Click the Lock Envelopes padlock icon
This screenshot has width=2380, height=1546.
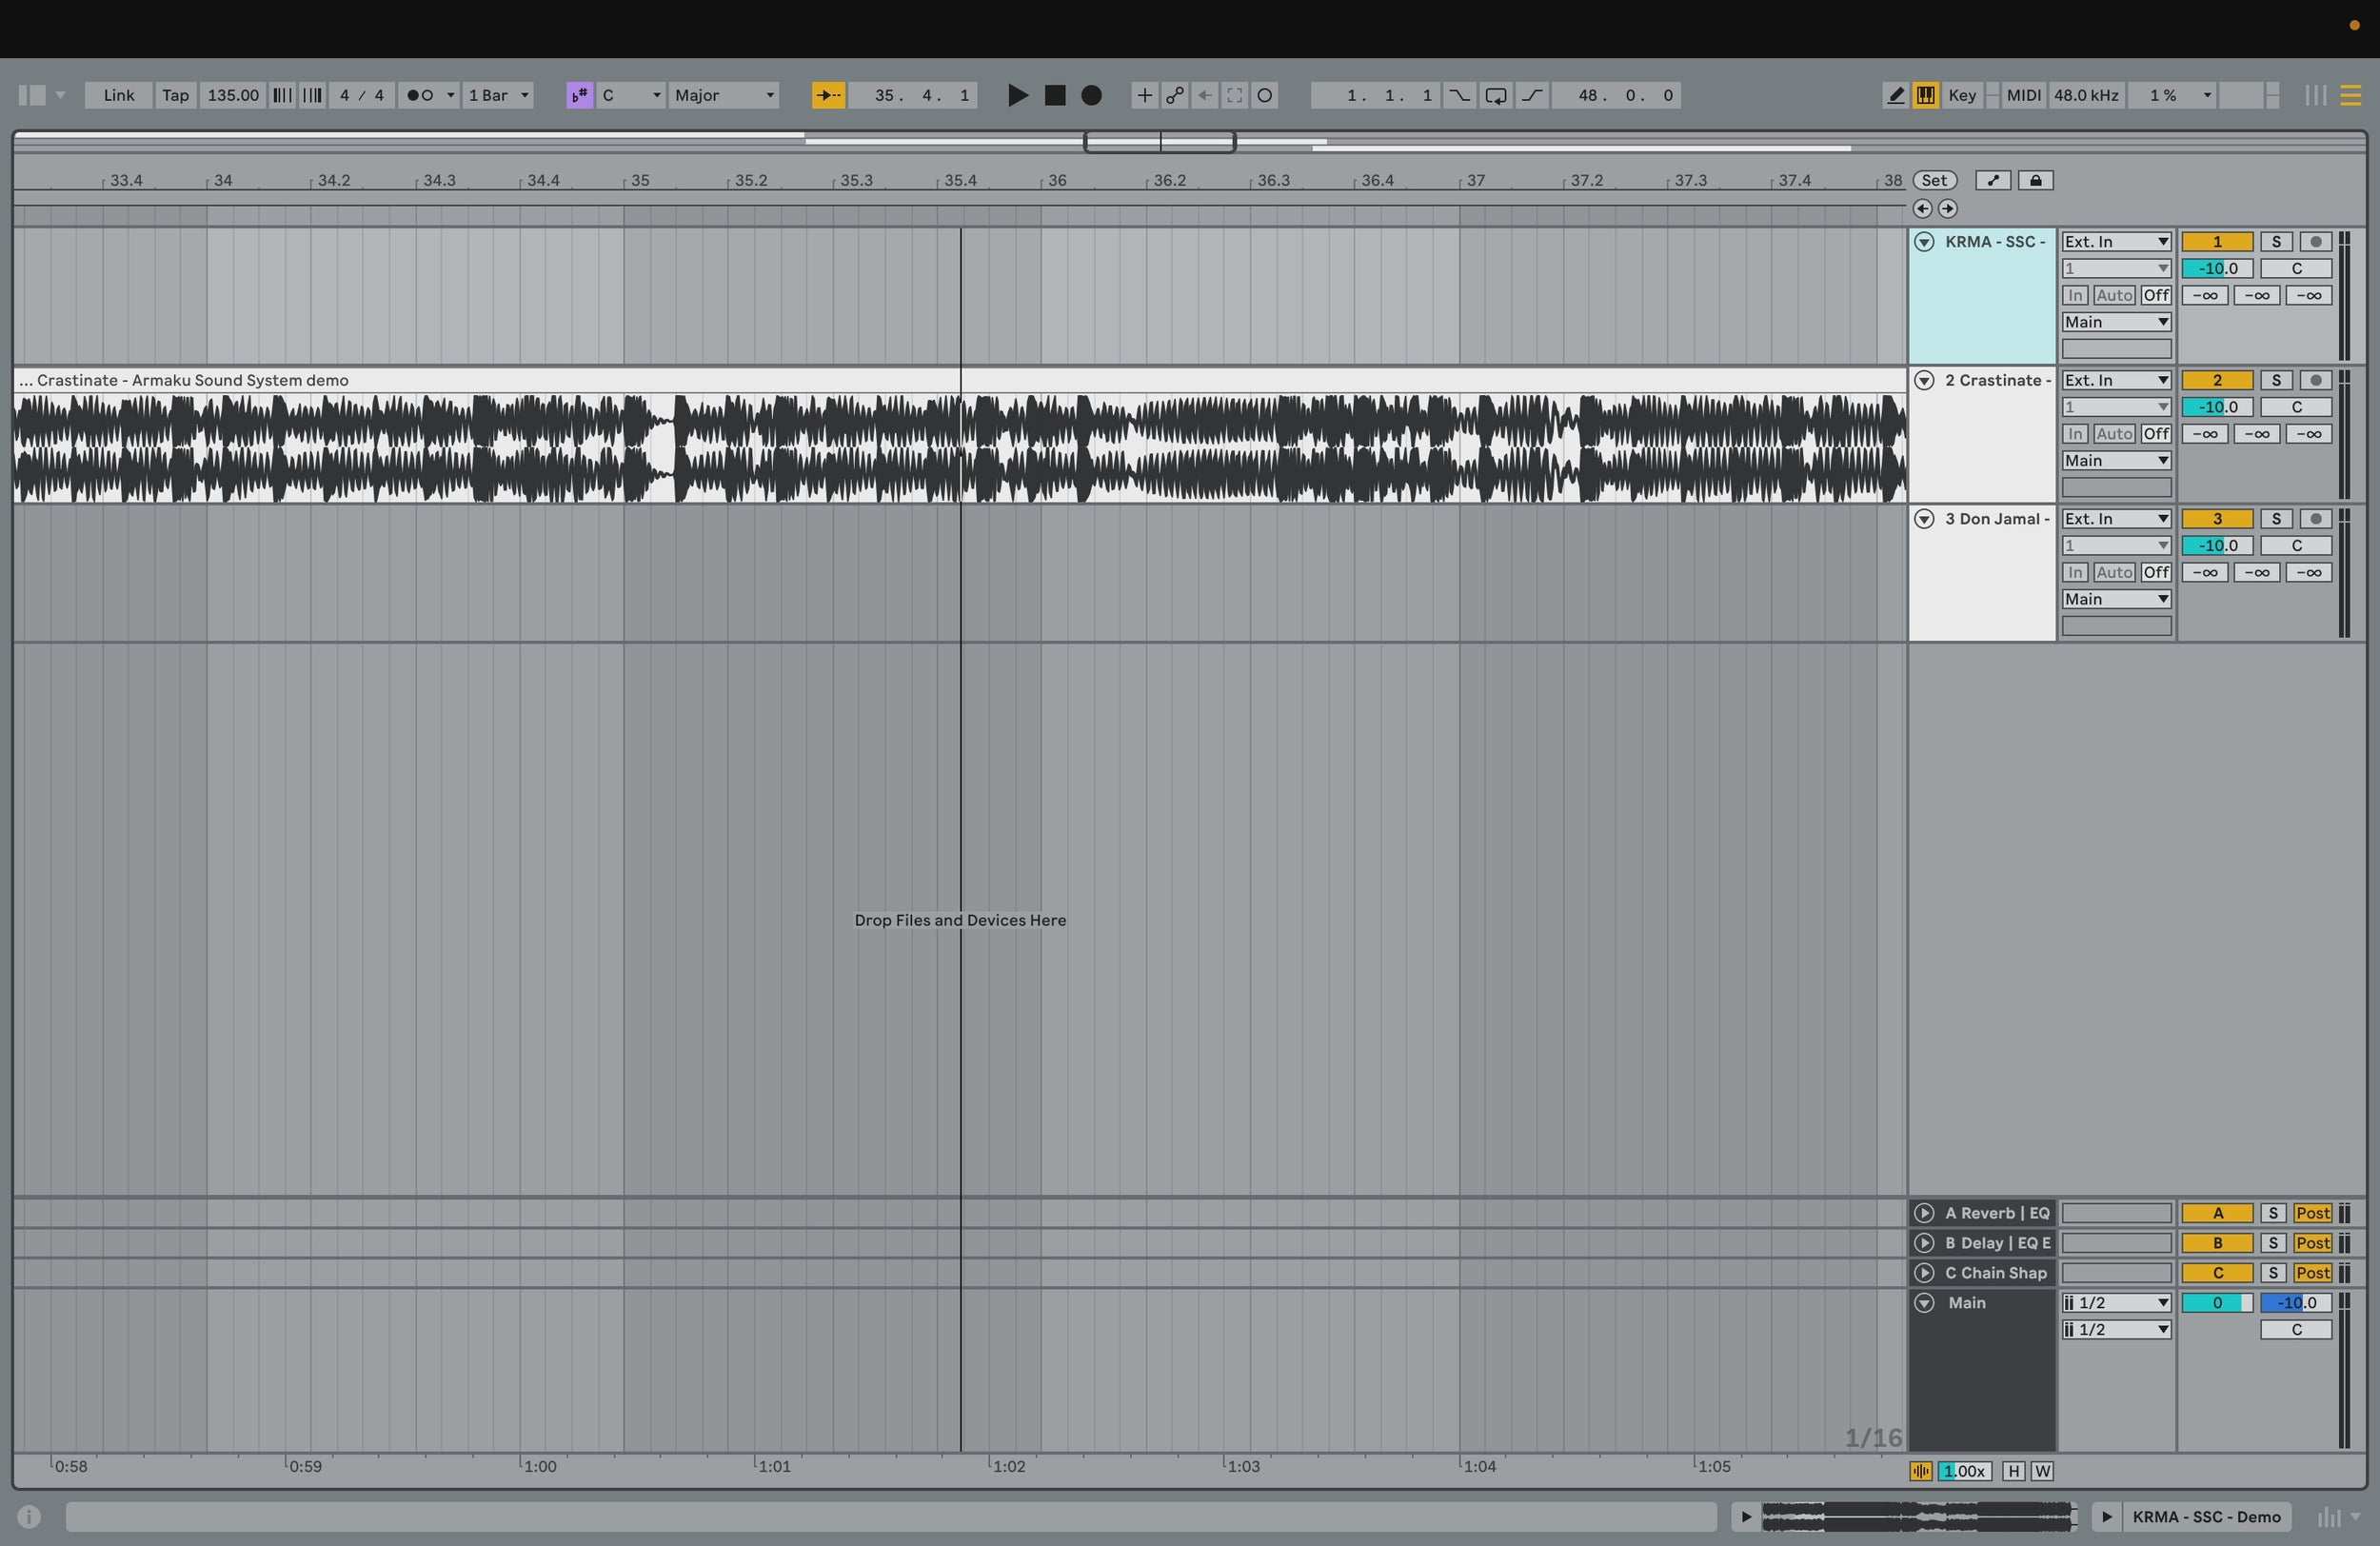pos(2035,180)
